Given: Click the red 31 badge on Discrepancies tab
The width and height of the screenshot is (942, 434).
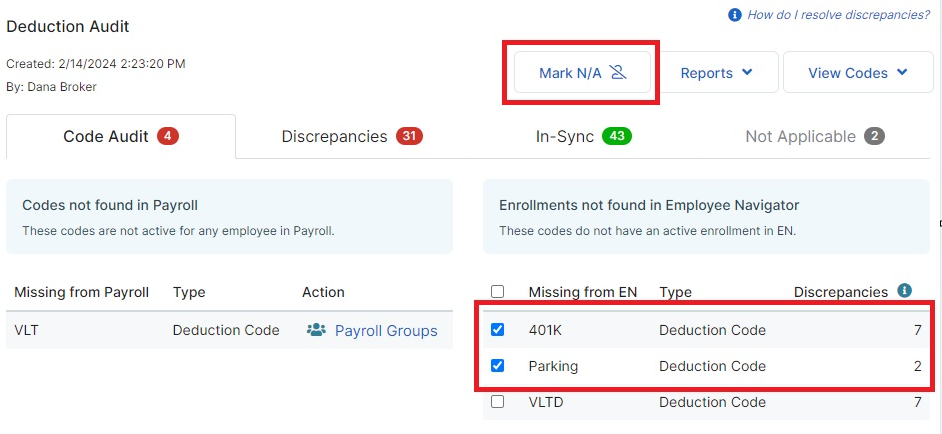Looking at the screenshot, I should [409, 136].
